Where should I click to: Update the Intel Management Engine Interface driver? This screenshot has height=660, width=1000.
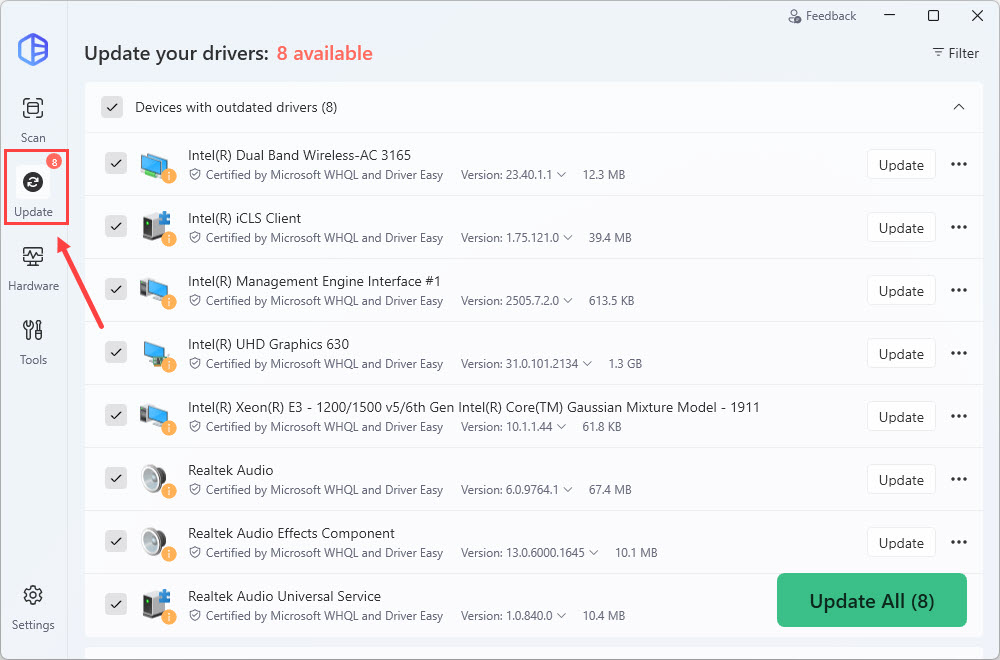point(900,291)
